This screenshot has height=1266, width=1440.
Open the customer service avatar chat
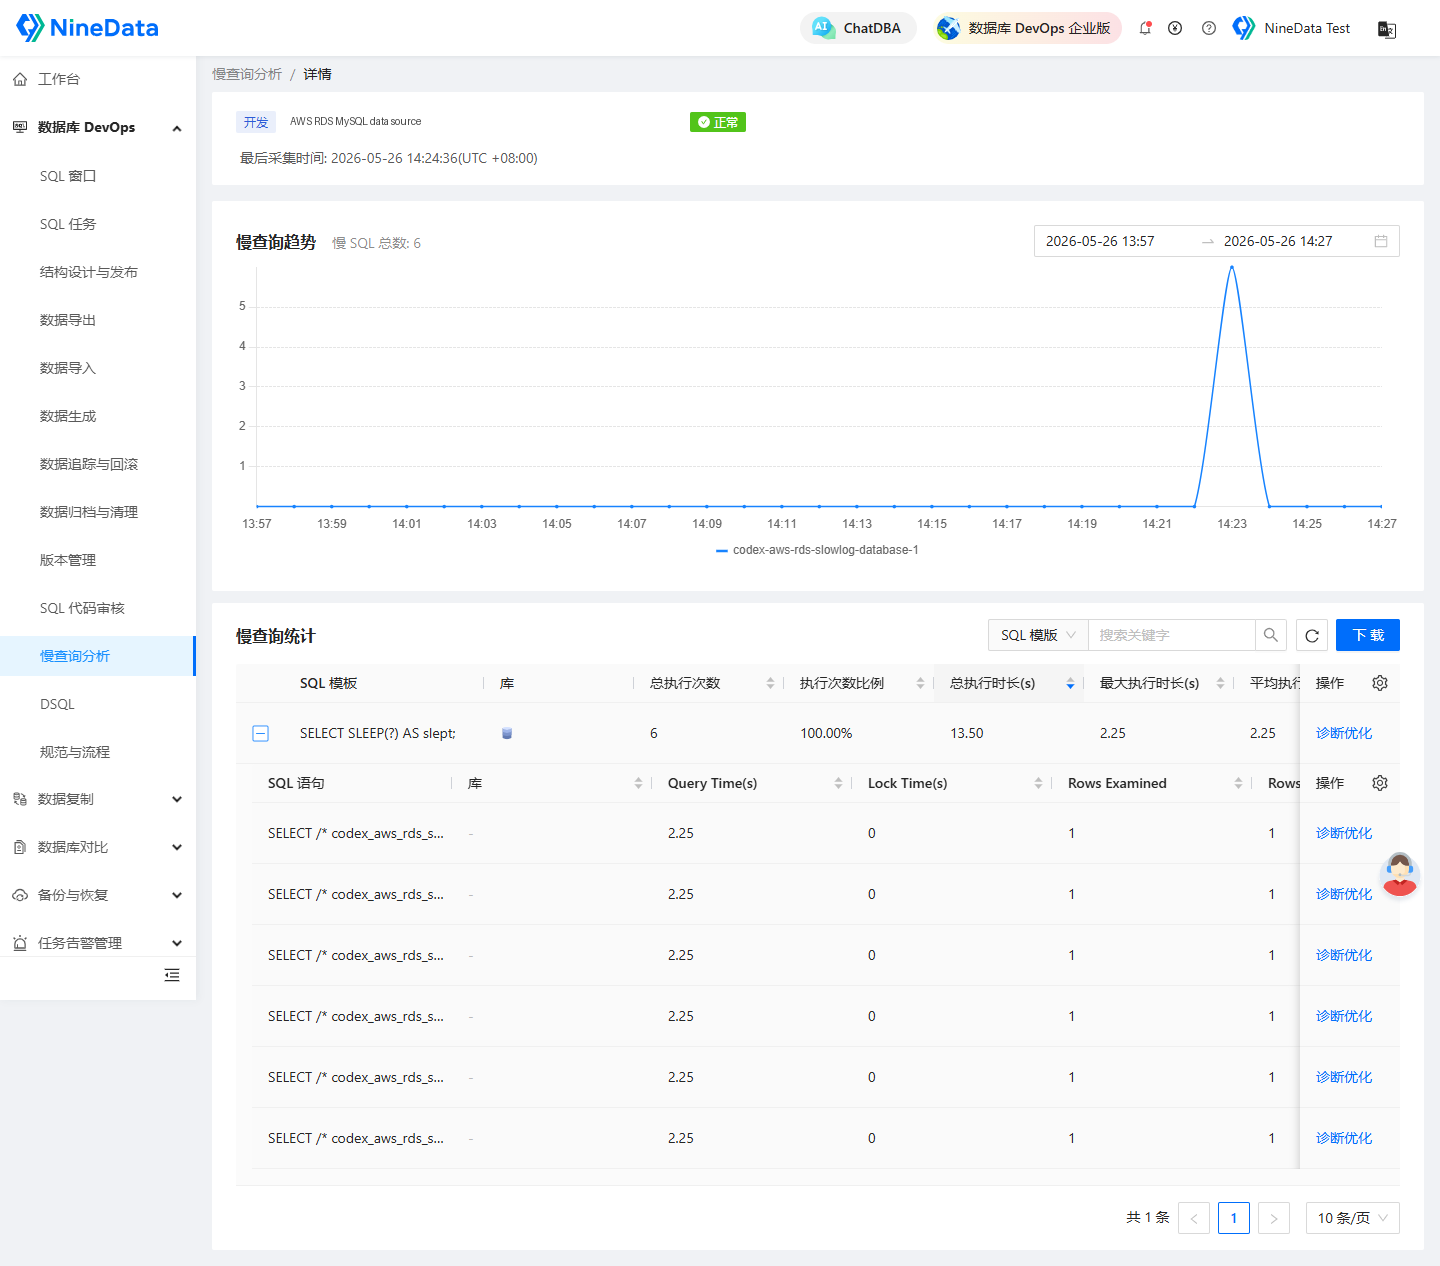(1399, 874)
